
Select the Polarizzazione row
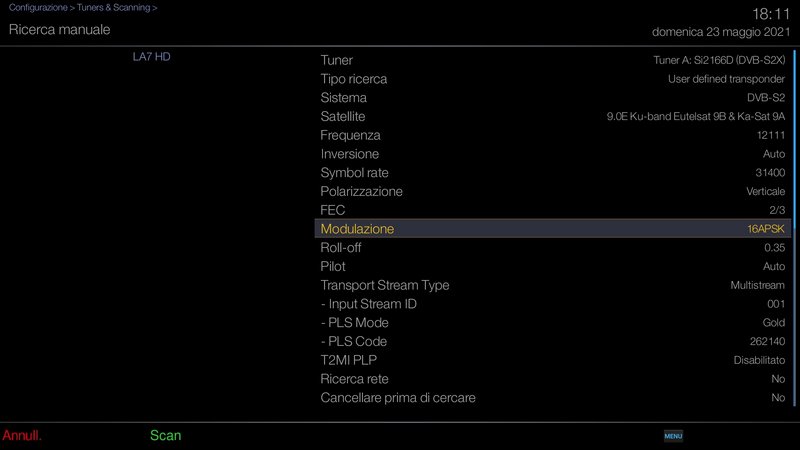tap(553, 191)
